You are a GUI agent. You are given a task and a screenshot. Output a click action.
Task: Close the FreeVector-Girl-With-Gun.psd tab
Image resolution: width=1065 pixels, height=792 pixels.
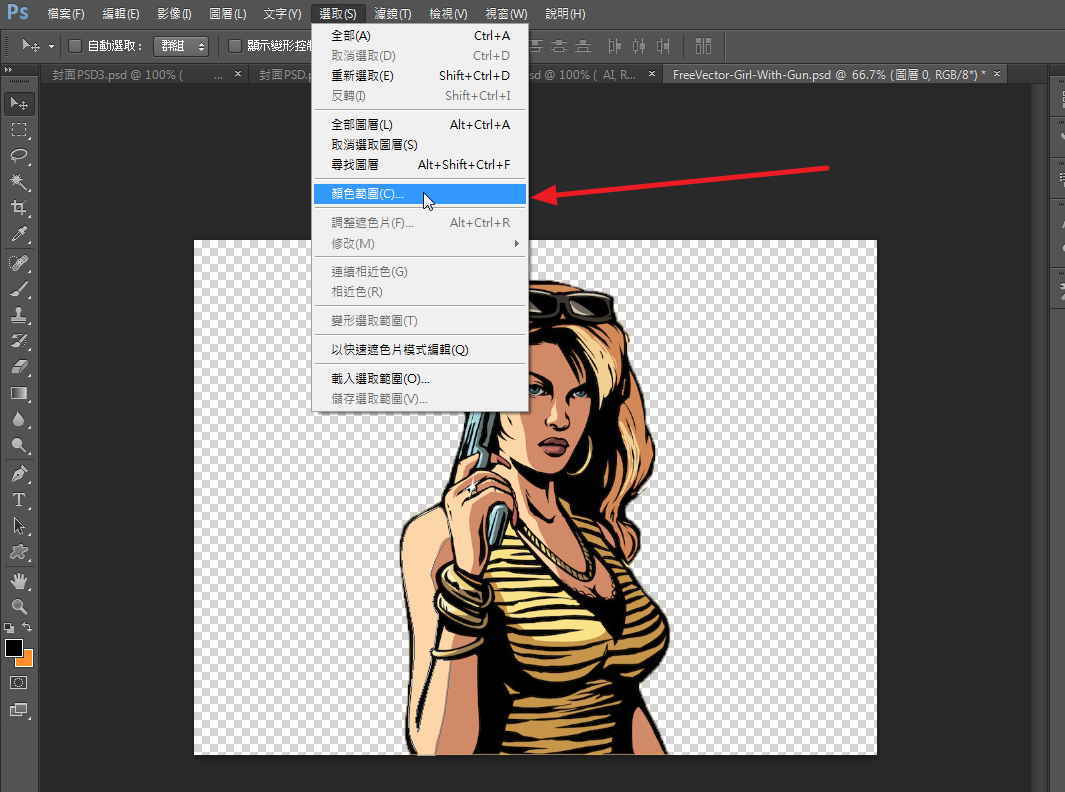[x=997, y=73]
